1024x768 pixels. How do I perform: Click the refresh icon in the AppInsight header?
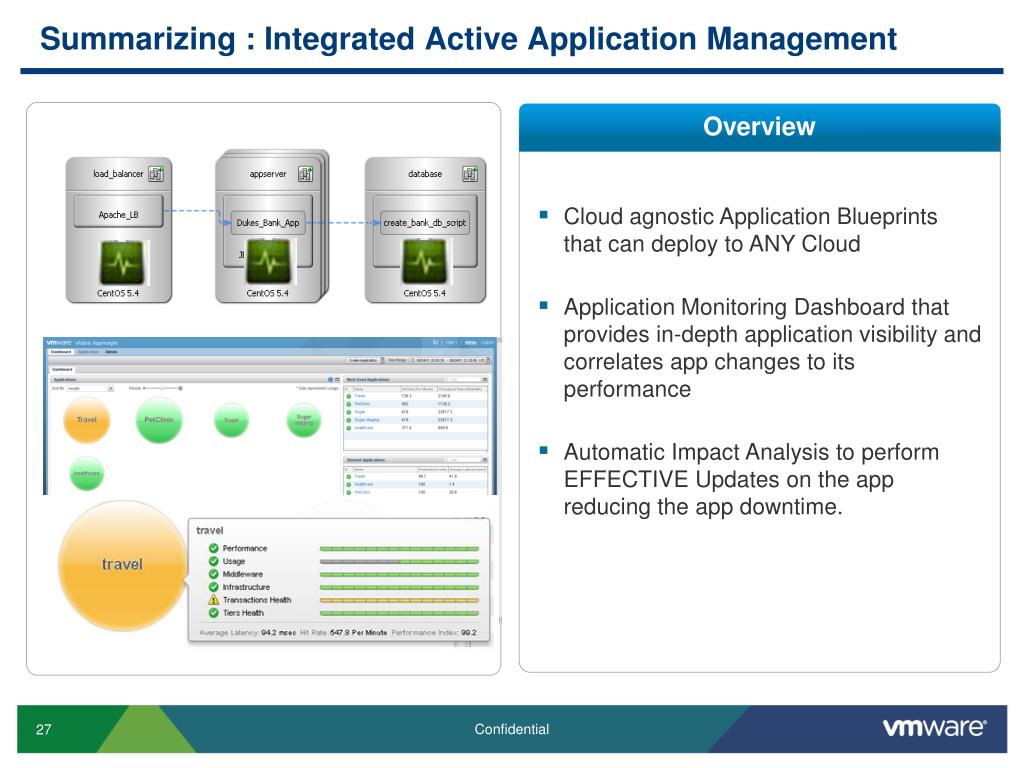436,342
